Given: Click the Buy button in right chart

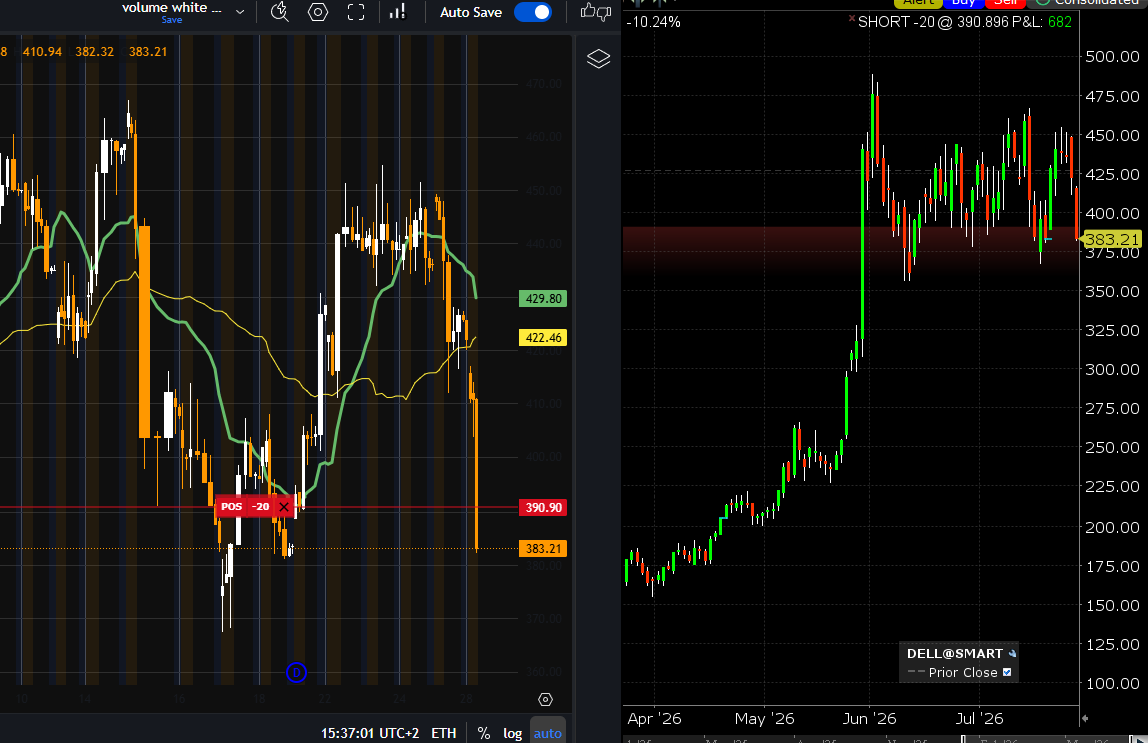Looking at the screenshot, I should 963,3.
